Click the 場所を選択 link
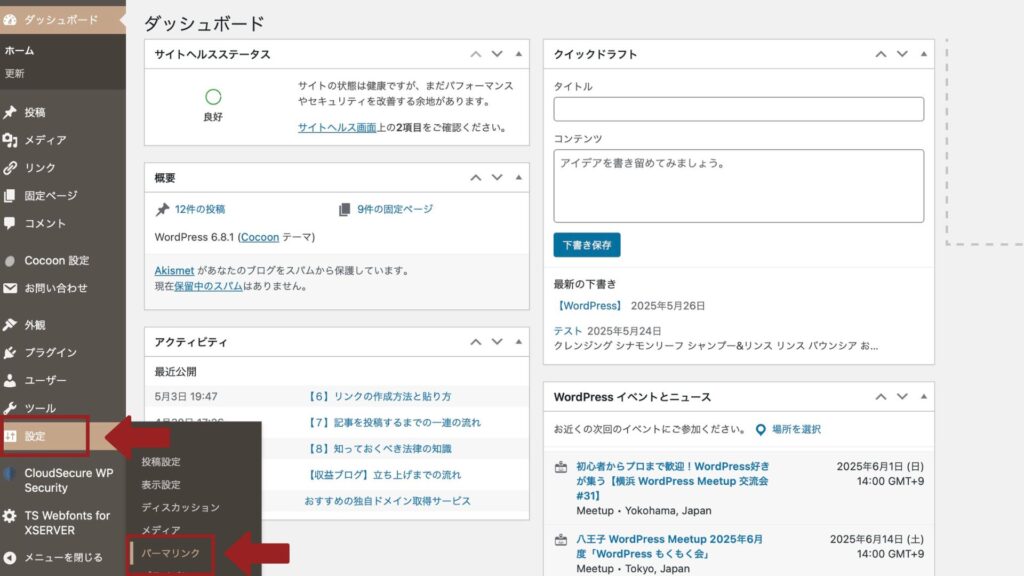 coord(796,430)
